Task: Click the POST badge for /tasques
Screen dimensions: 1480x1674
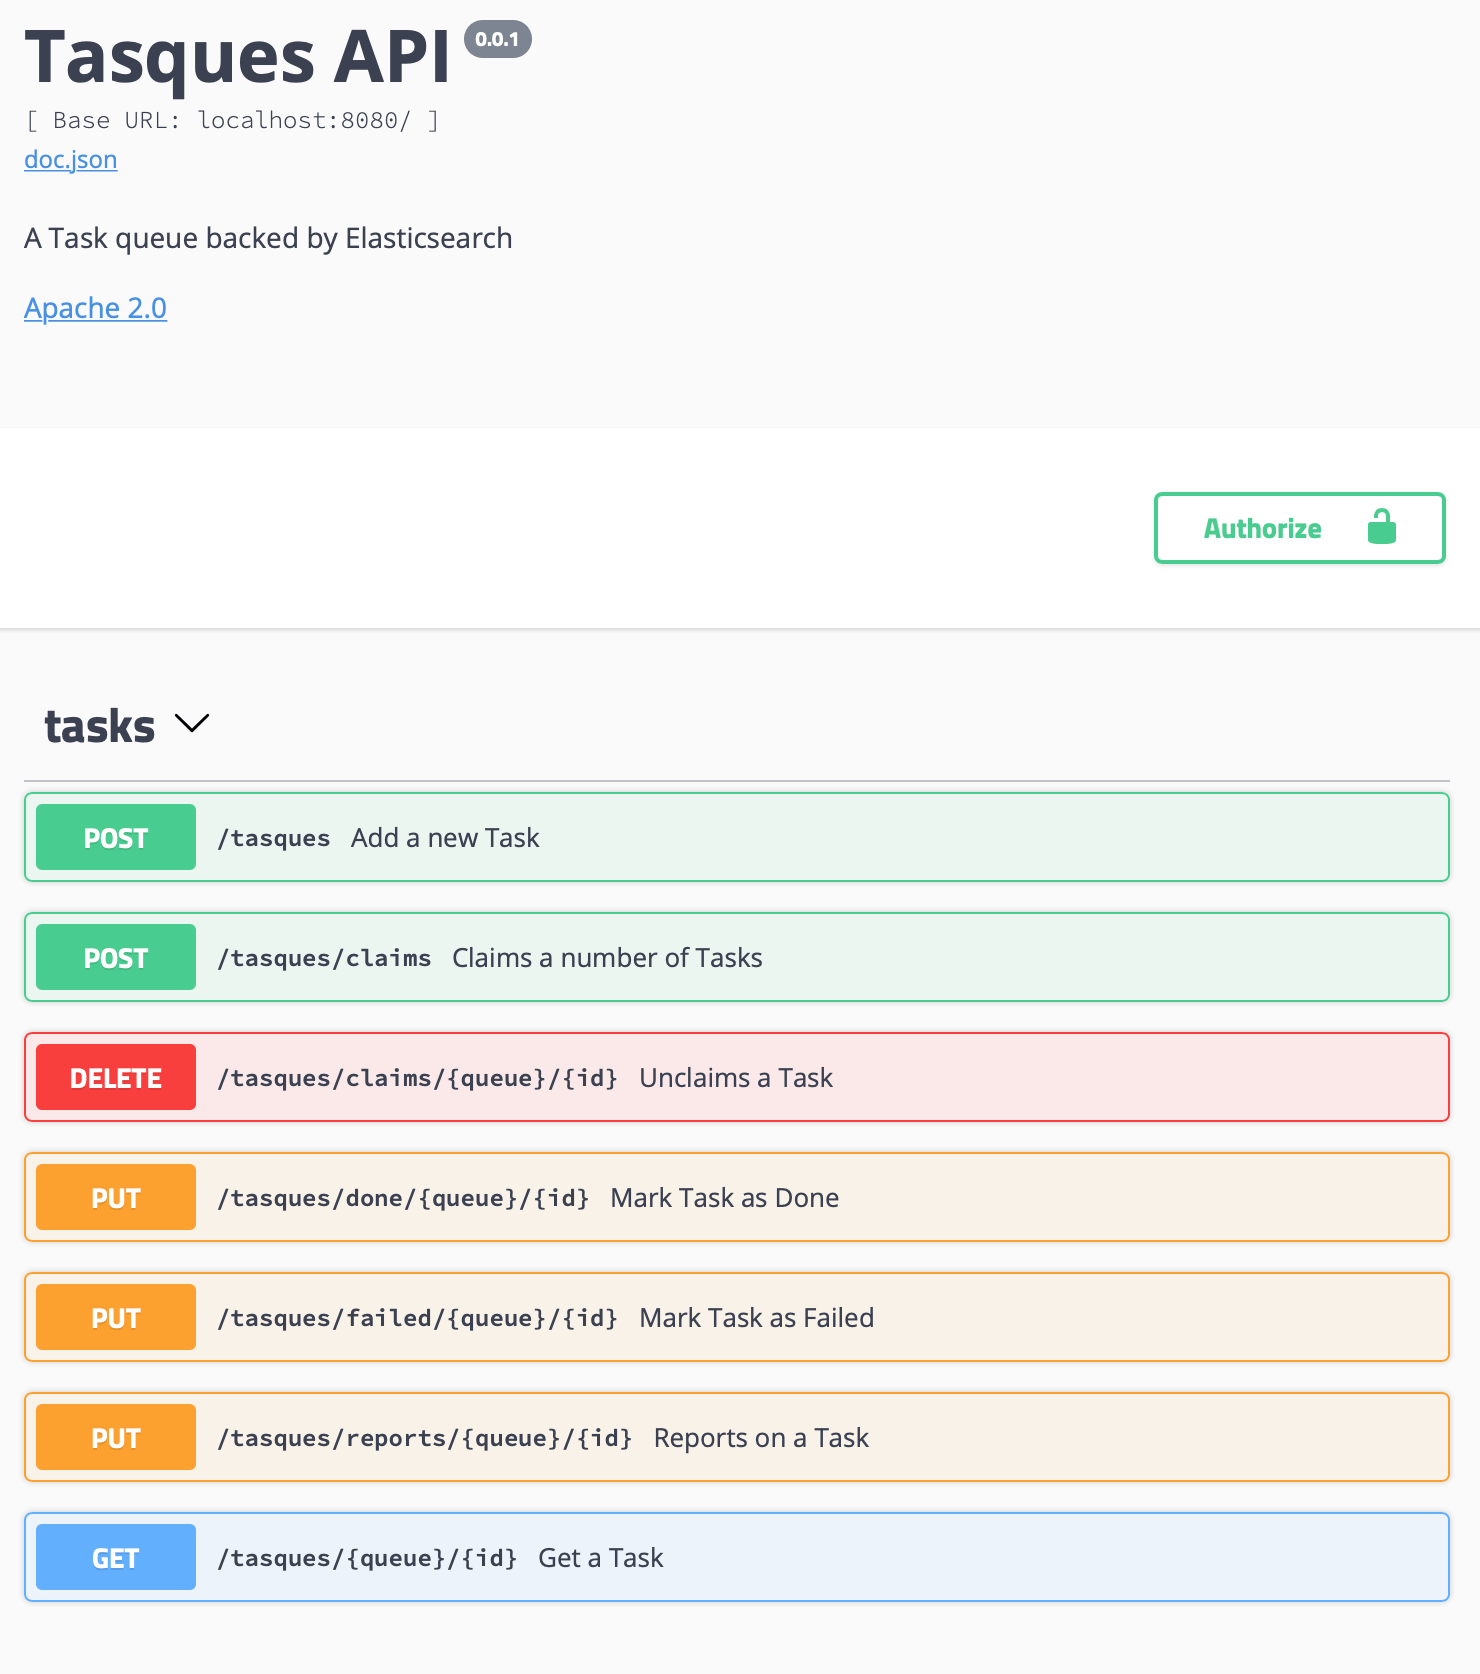Action: [116, 837]
